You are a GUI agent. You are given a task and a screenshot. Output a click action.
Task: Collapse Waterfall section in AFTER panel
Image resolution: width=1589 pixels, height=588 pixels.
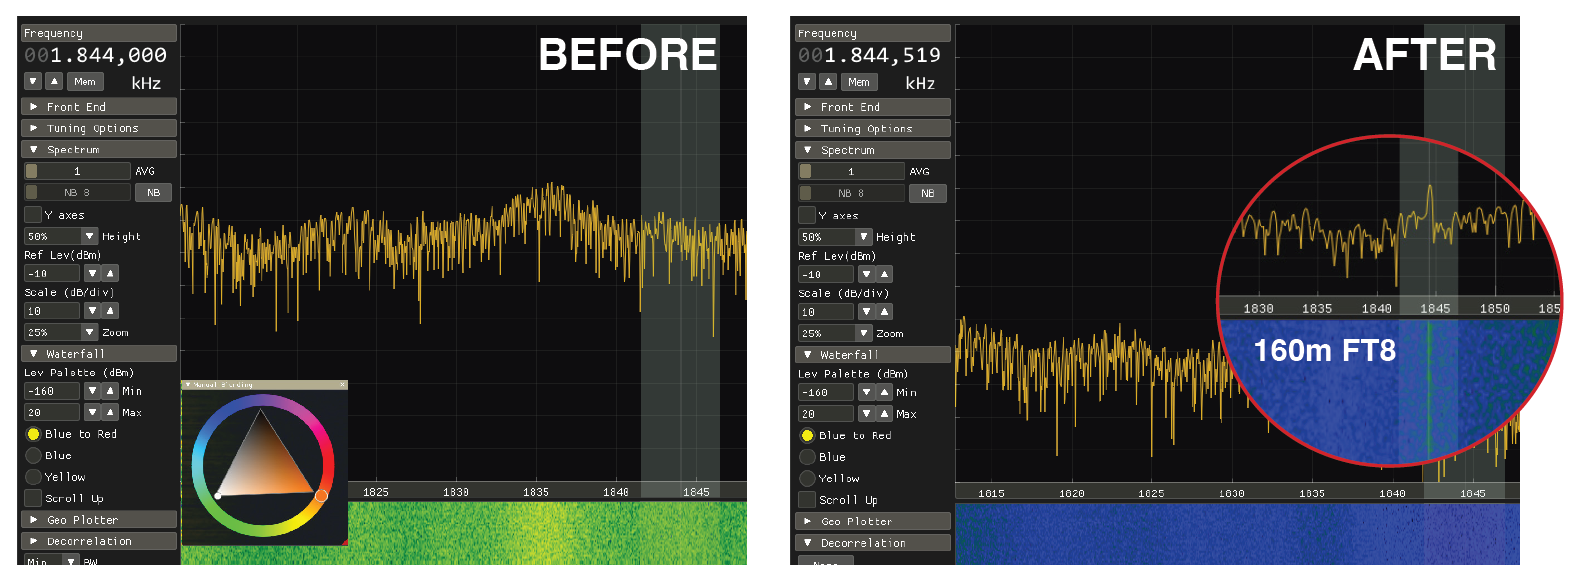point(872,354)
